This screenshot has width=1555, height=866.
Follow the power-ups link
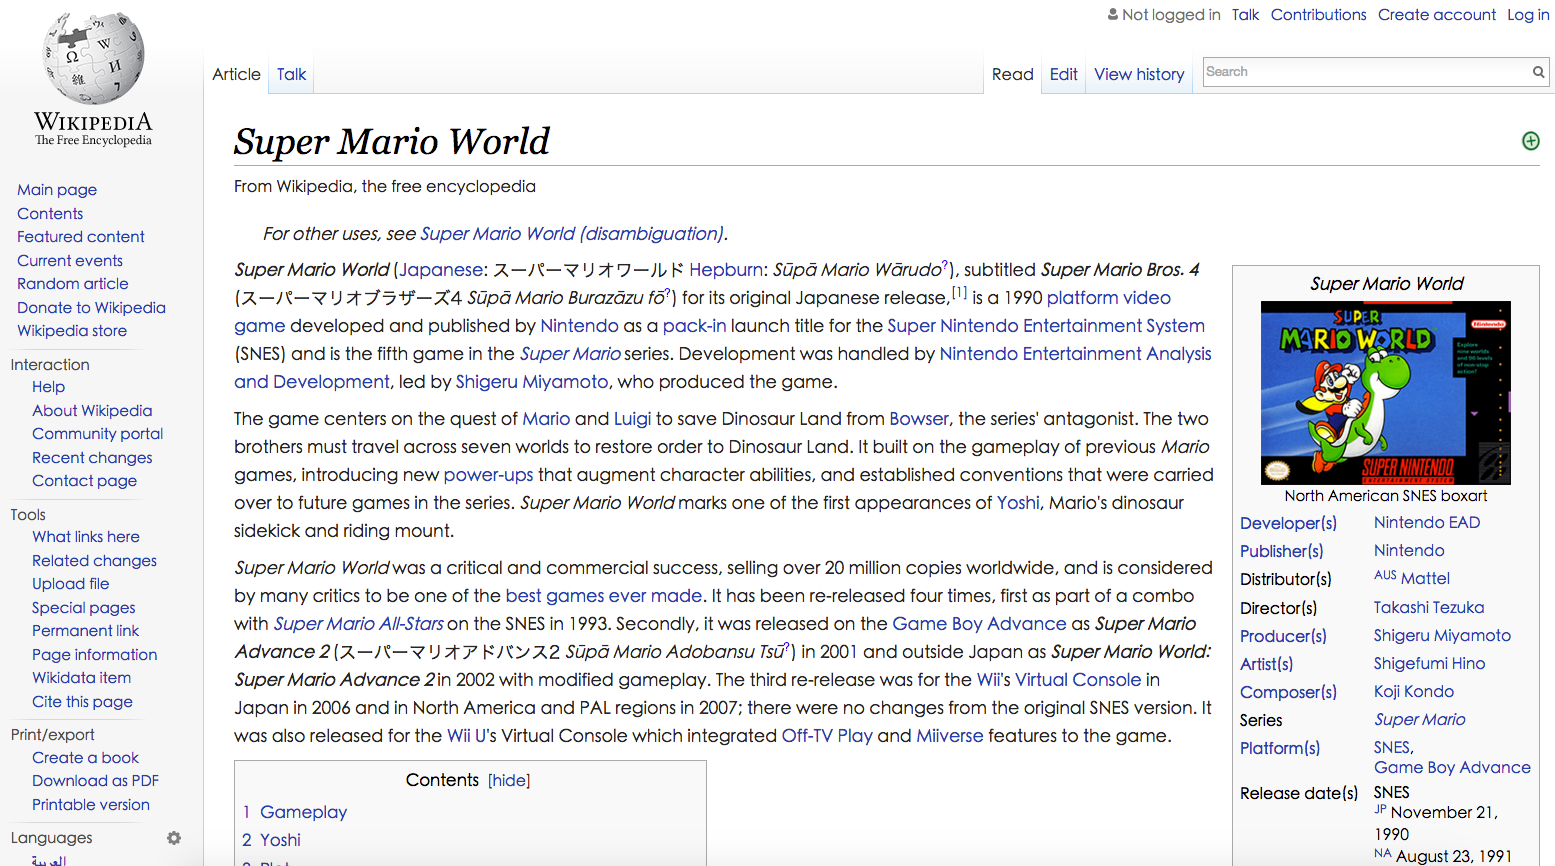tap(488, 475)
